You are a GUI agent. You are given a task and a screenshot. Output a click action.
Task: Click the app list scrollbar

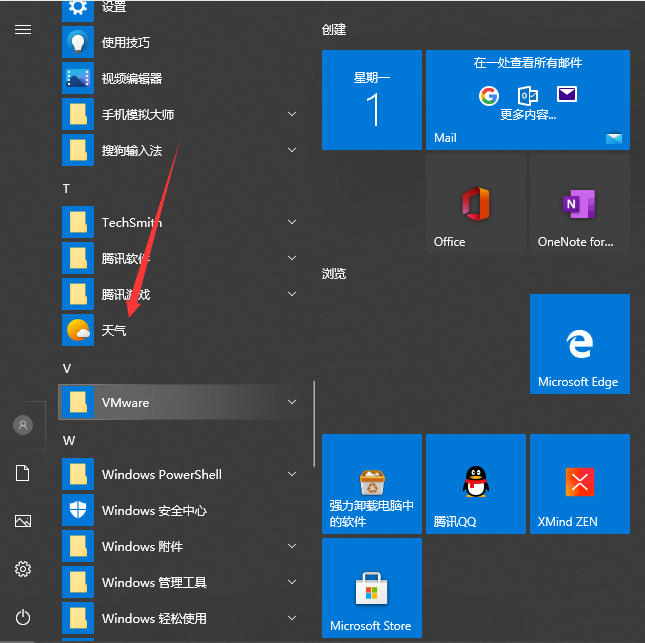pyautogui.click(x=314, y=420)
